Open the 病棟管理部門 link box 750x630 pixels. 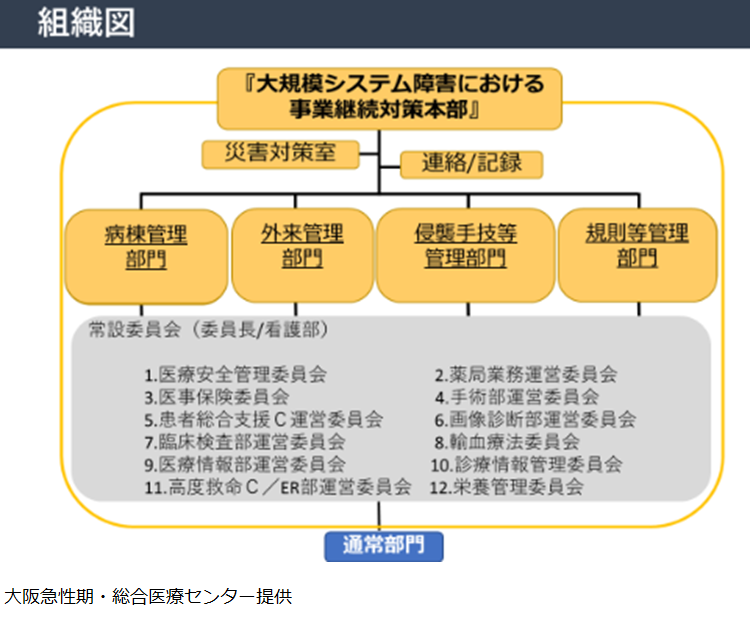point(145,247)
